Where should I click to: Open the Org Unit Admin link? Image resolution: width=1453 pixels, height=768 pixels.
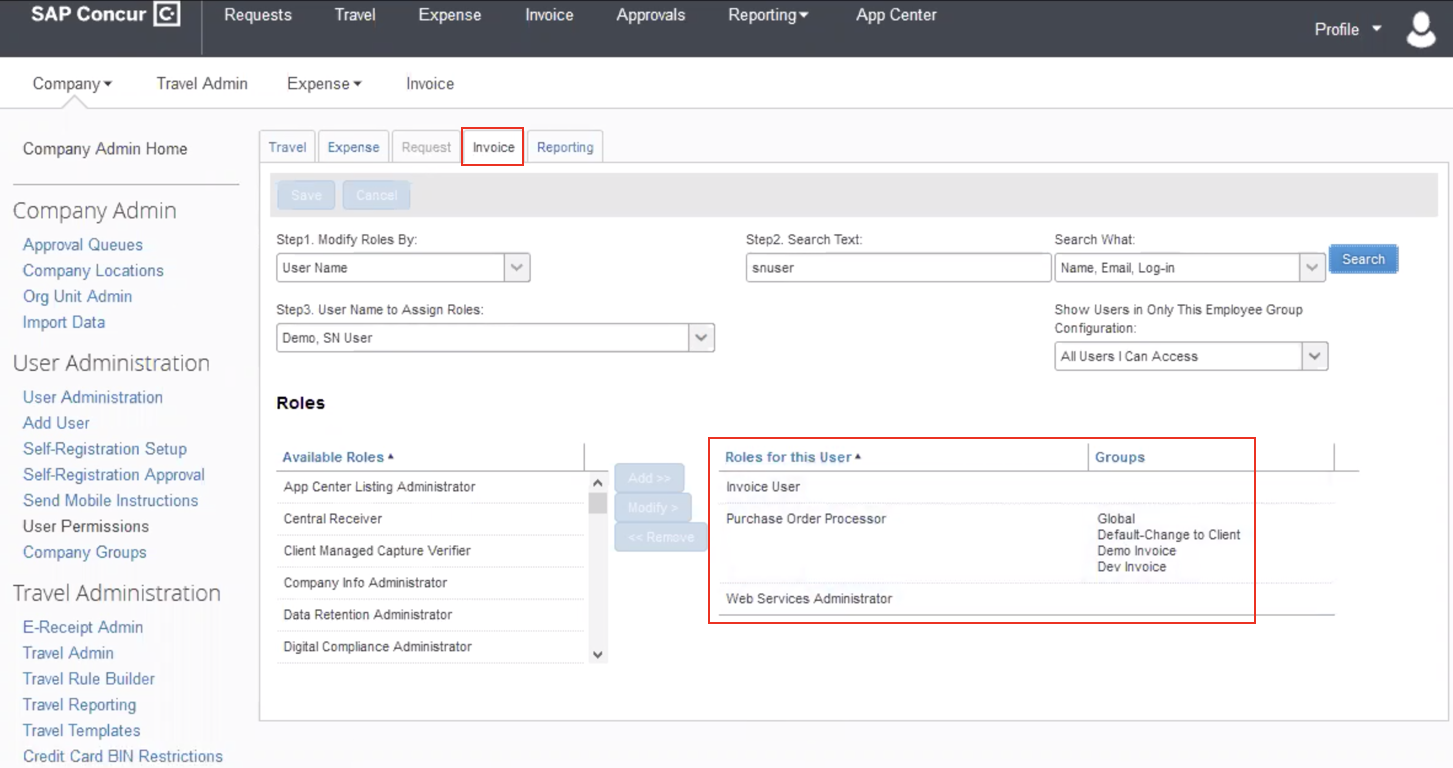[77, 297]
